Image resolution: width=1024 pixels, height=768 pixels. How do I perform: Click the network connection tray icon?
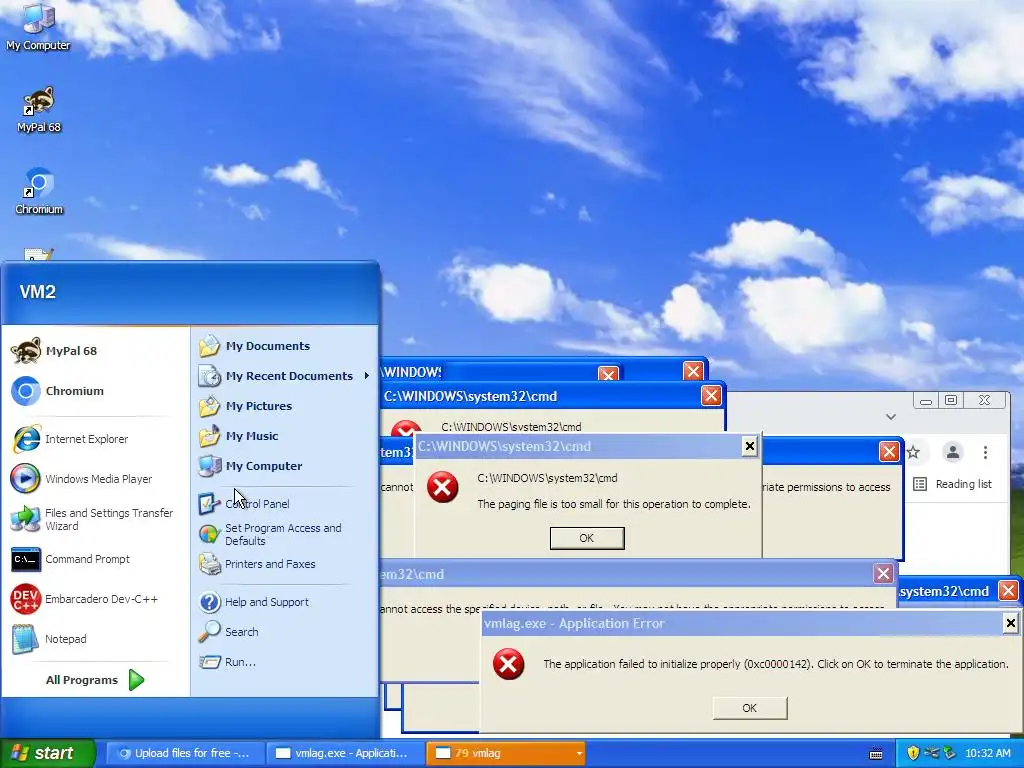[x=931, y=754]
